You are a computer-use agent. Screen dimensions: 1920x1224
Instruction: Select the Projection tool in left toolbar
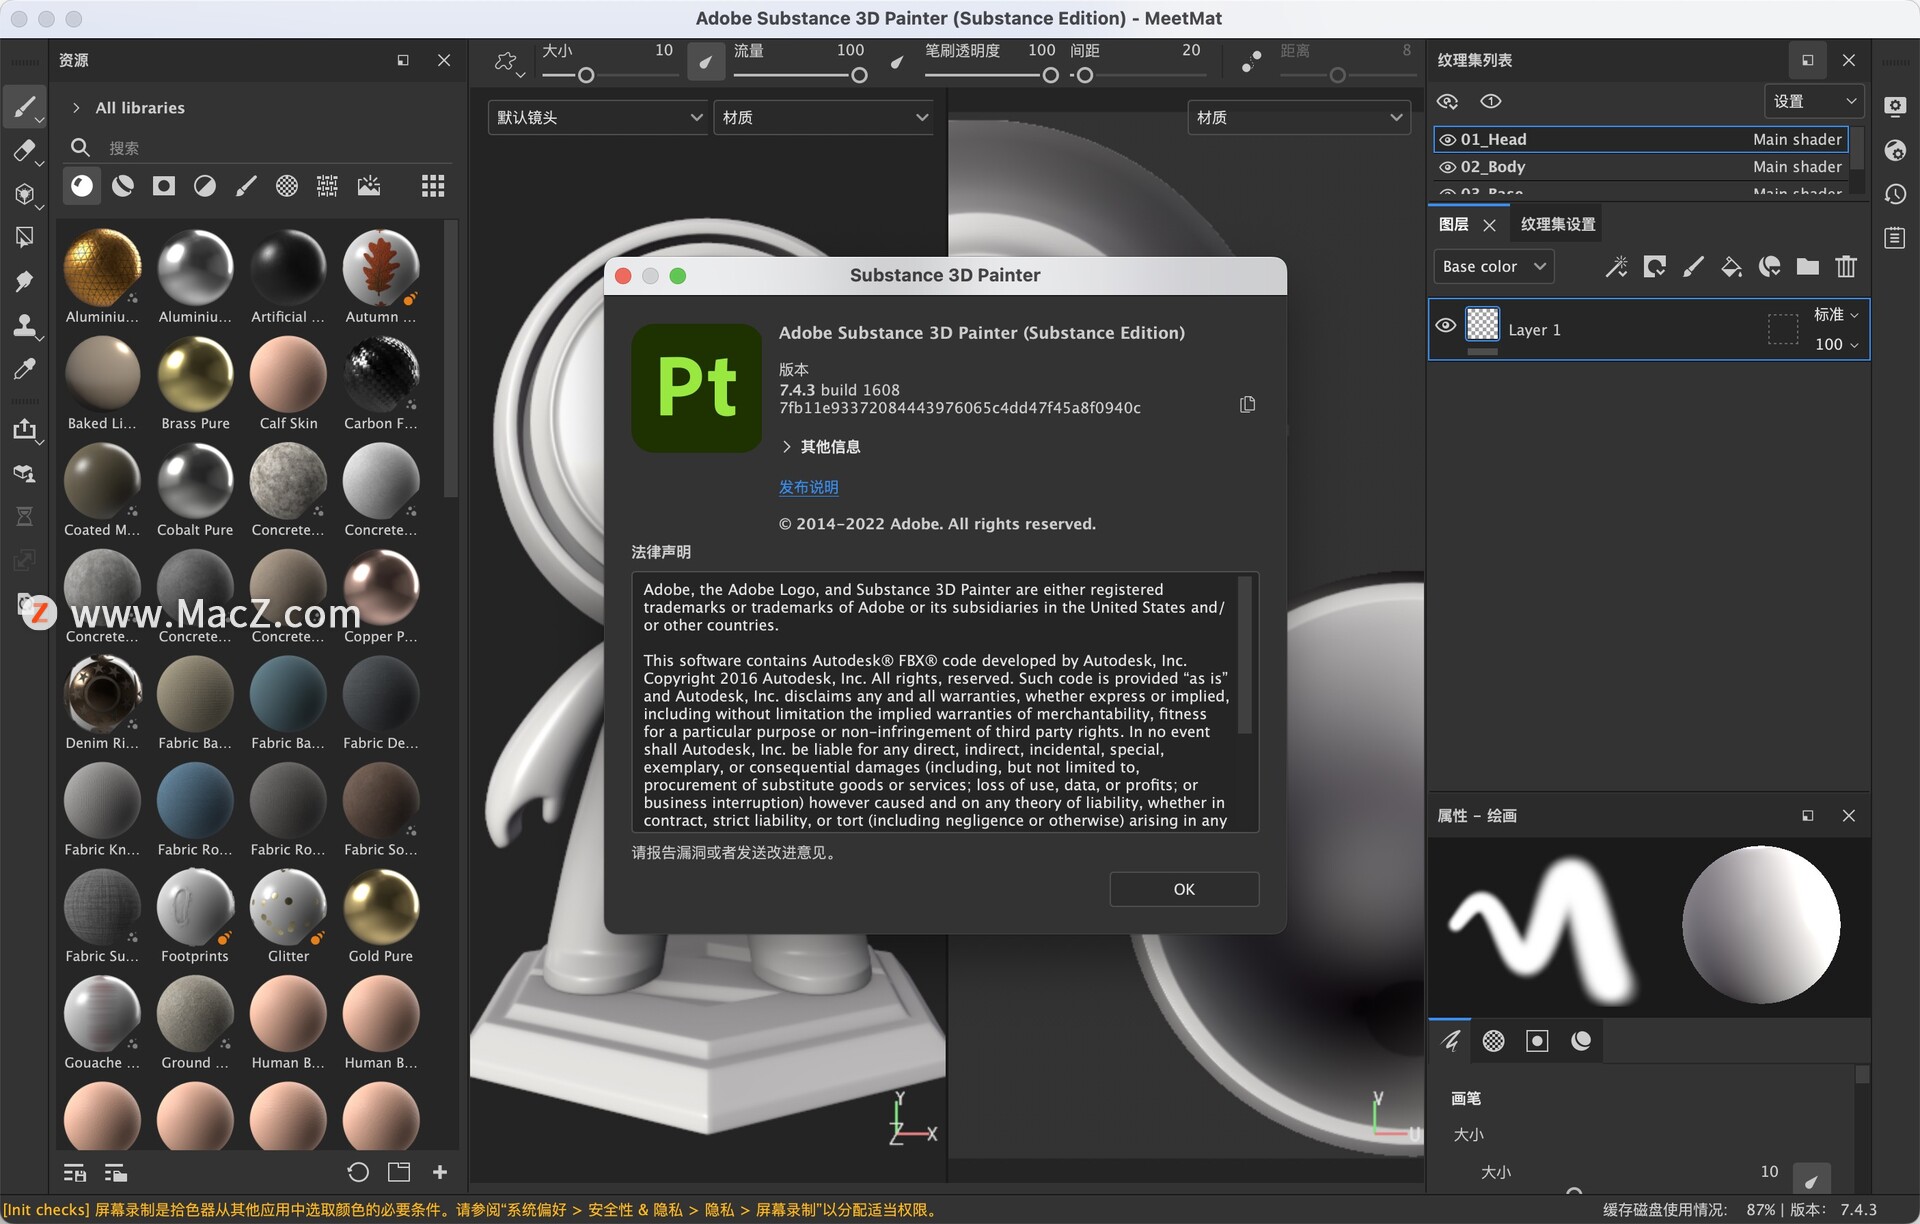[26, 194]
